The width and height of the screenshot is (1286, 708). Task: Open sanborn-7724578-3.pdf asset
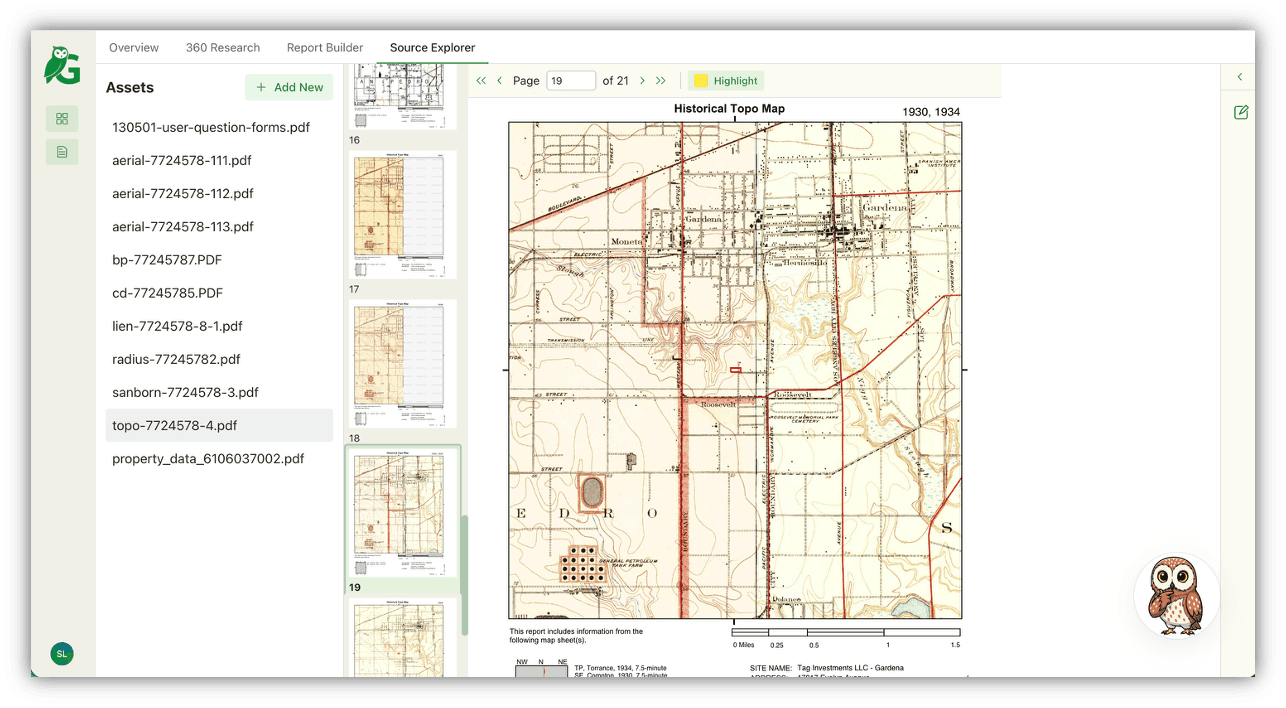point(185,393)
